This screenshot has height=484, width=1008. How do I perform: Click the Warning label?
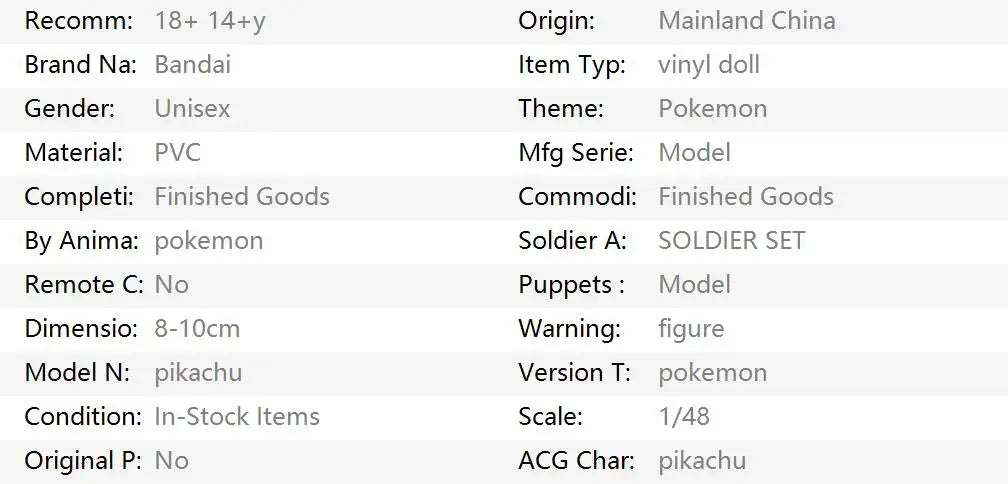[568, 329]
